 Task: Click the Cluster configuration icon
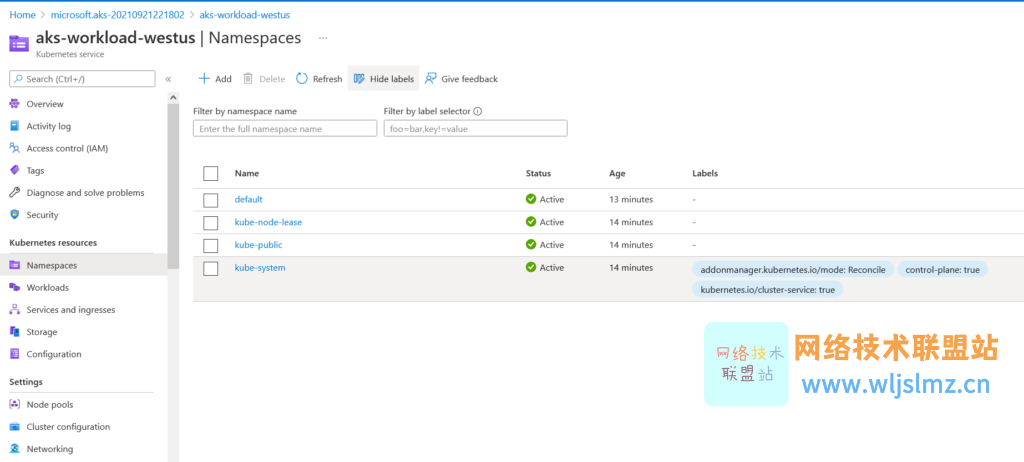[x=14, y=427]
